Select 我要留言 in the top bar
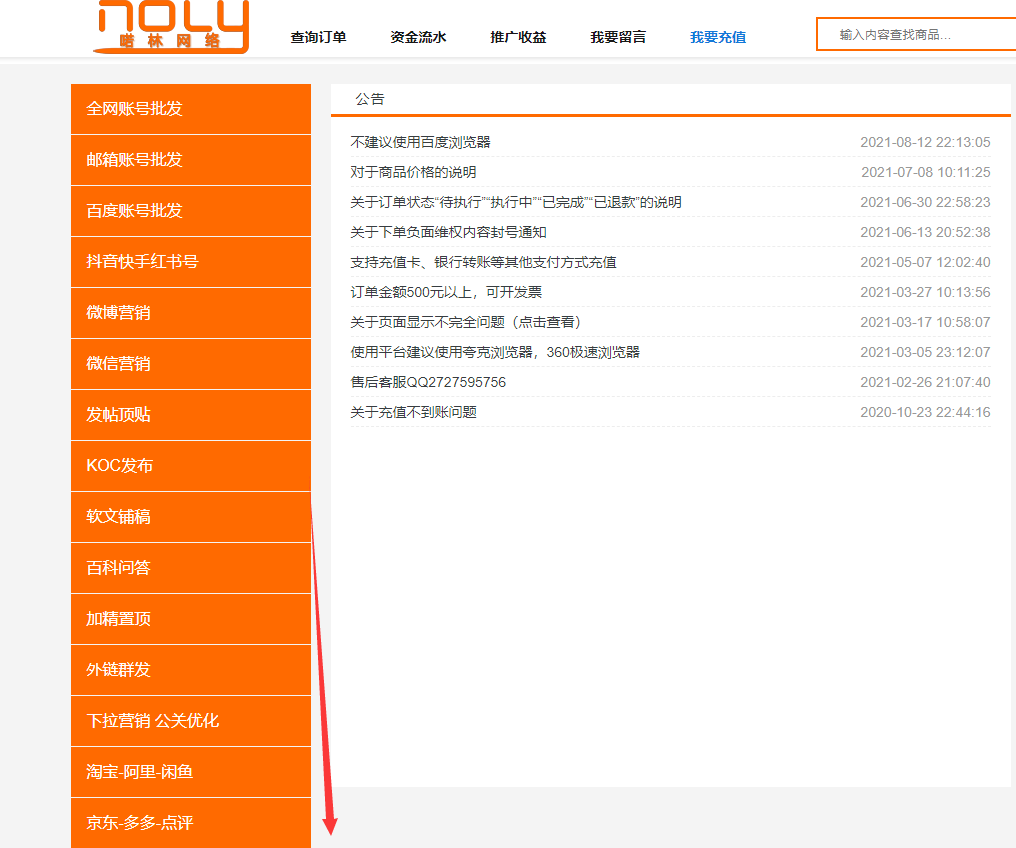 pyautogui.click(x=618, y=37)
